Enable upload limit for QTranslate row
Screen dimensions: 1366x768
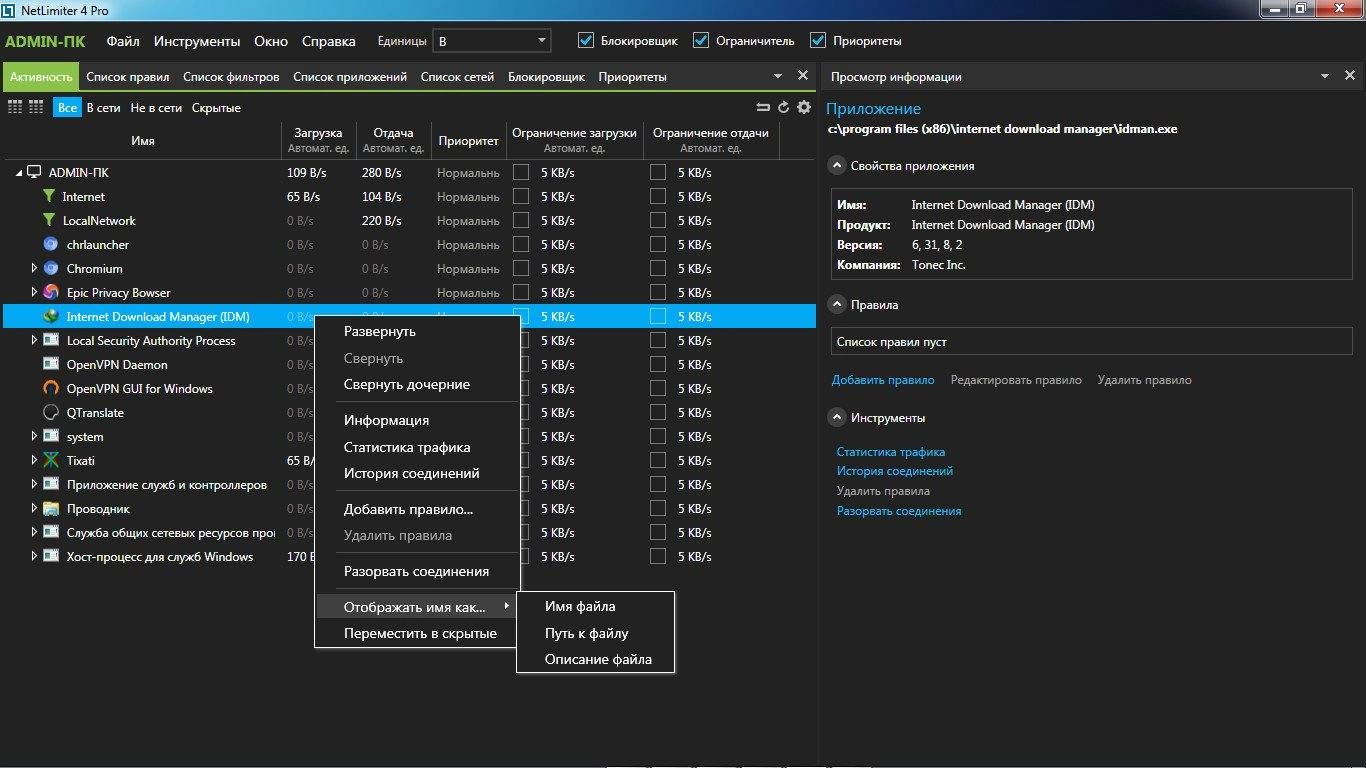click(658, 412)
